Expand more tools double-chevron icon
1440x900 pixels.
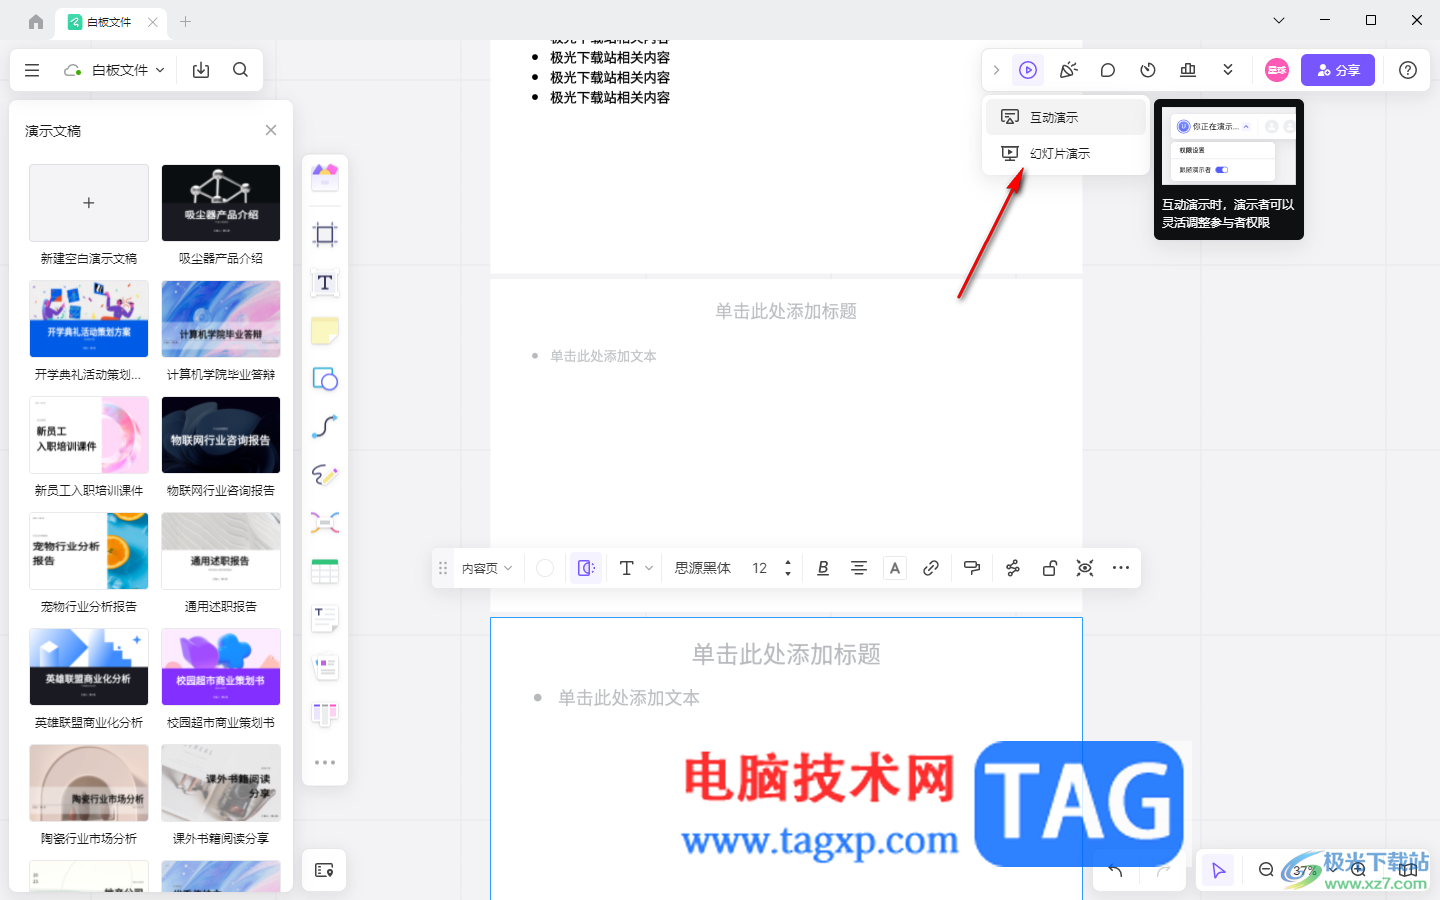click(x=1228, y=70)
